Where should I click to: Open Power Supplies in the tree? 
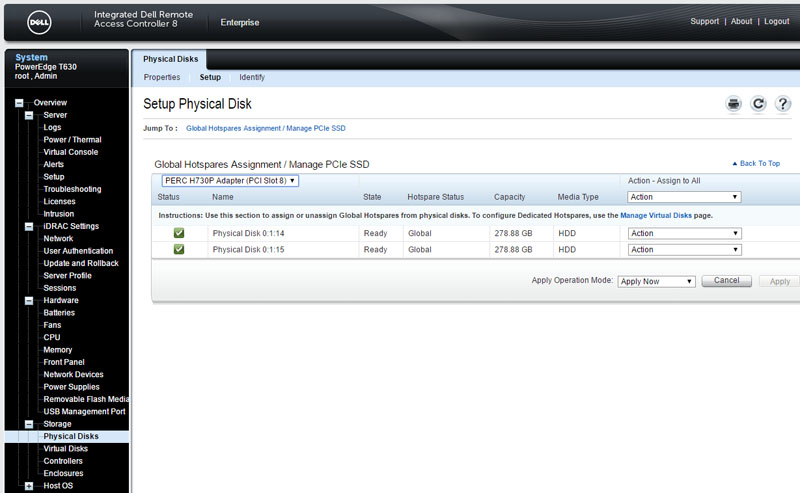tap(71, 387)
